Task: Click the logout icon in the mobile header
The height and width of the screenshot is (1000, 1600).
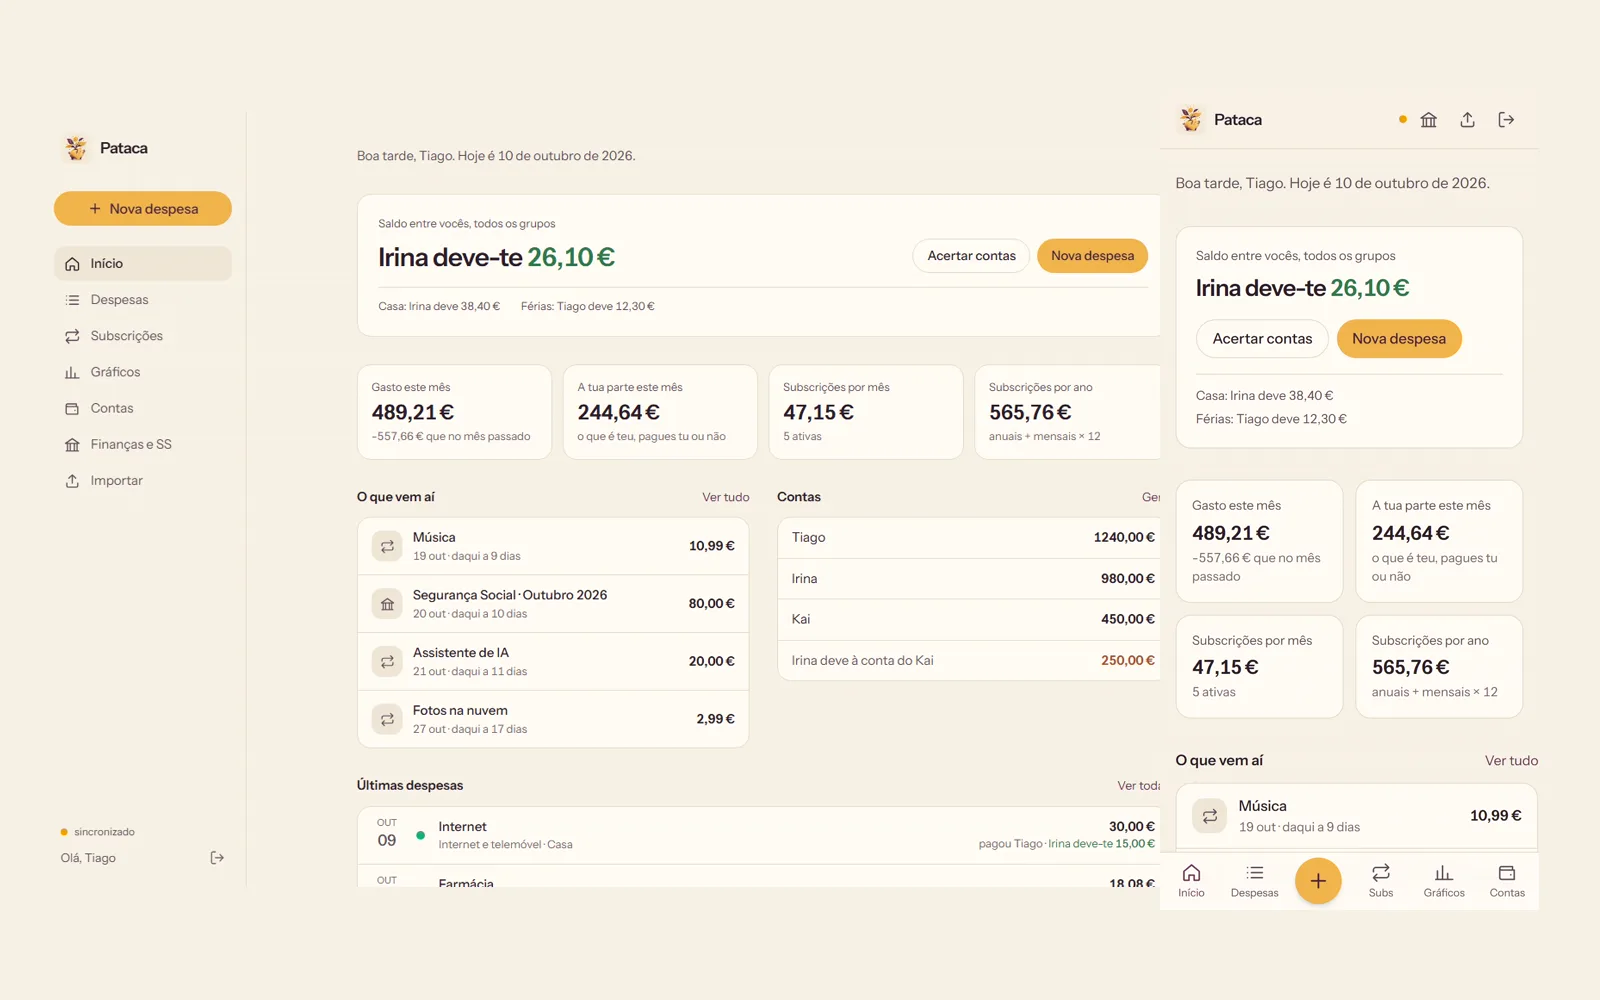Action: click(x=1506, y=120)
